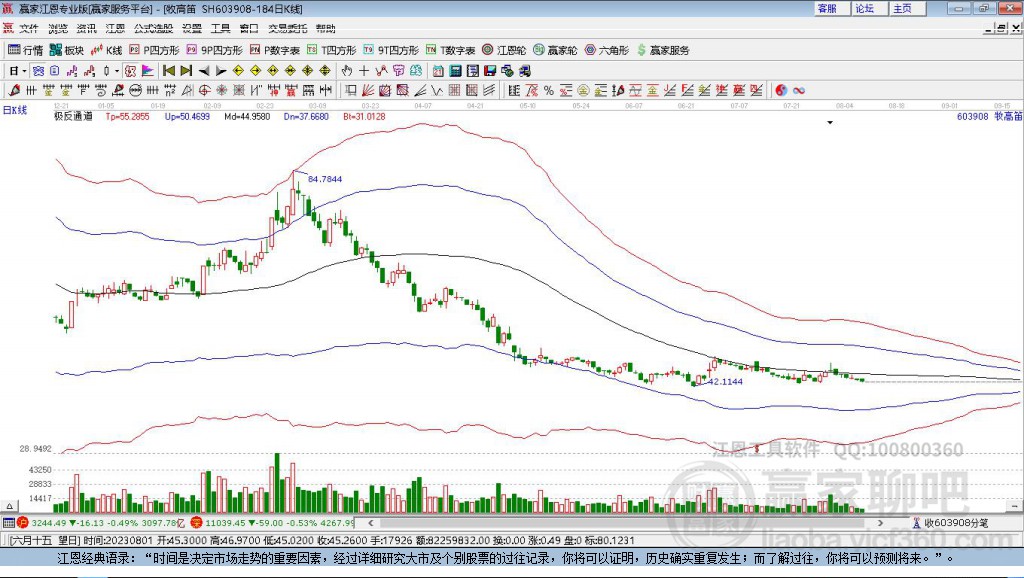Screen dimensions: 1024x578
Task: Open the calculator icon
Action: [x=455, y=71]
